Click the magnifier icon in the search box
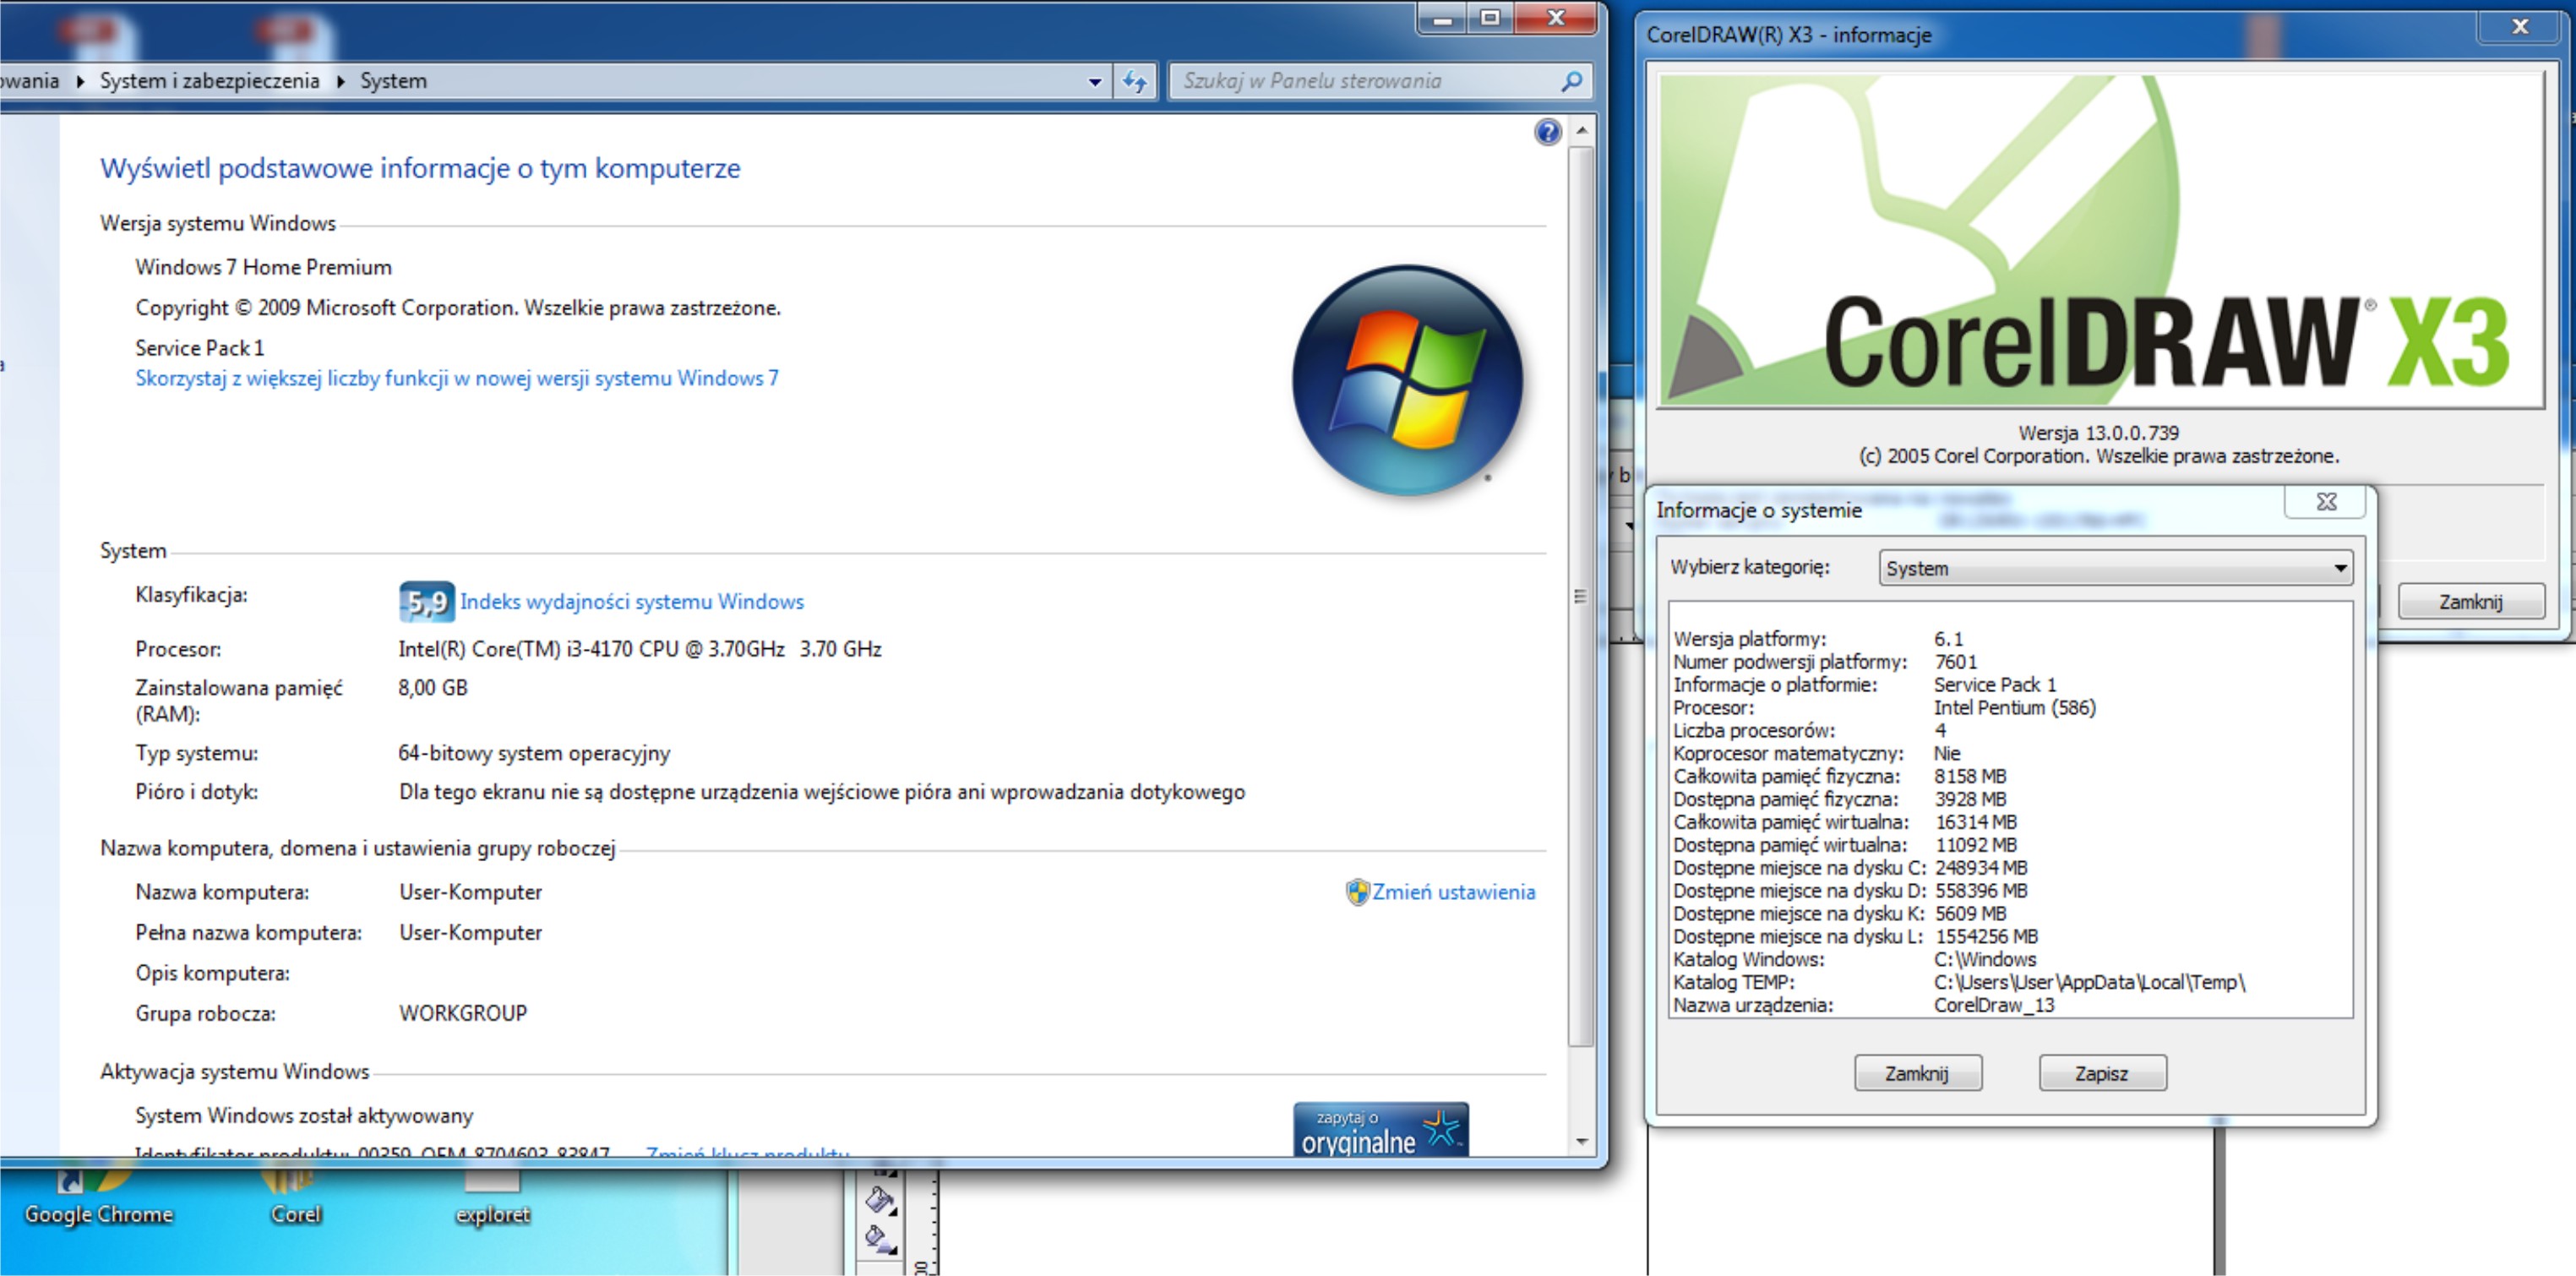This screenshot has width=2576, height=1276. pos(1571,81)
